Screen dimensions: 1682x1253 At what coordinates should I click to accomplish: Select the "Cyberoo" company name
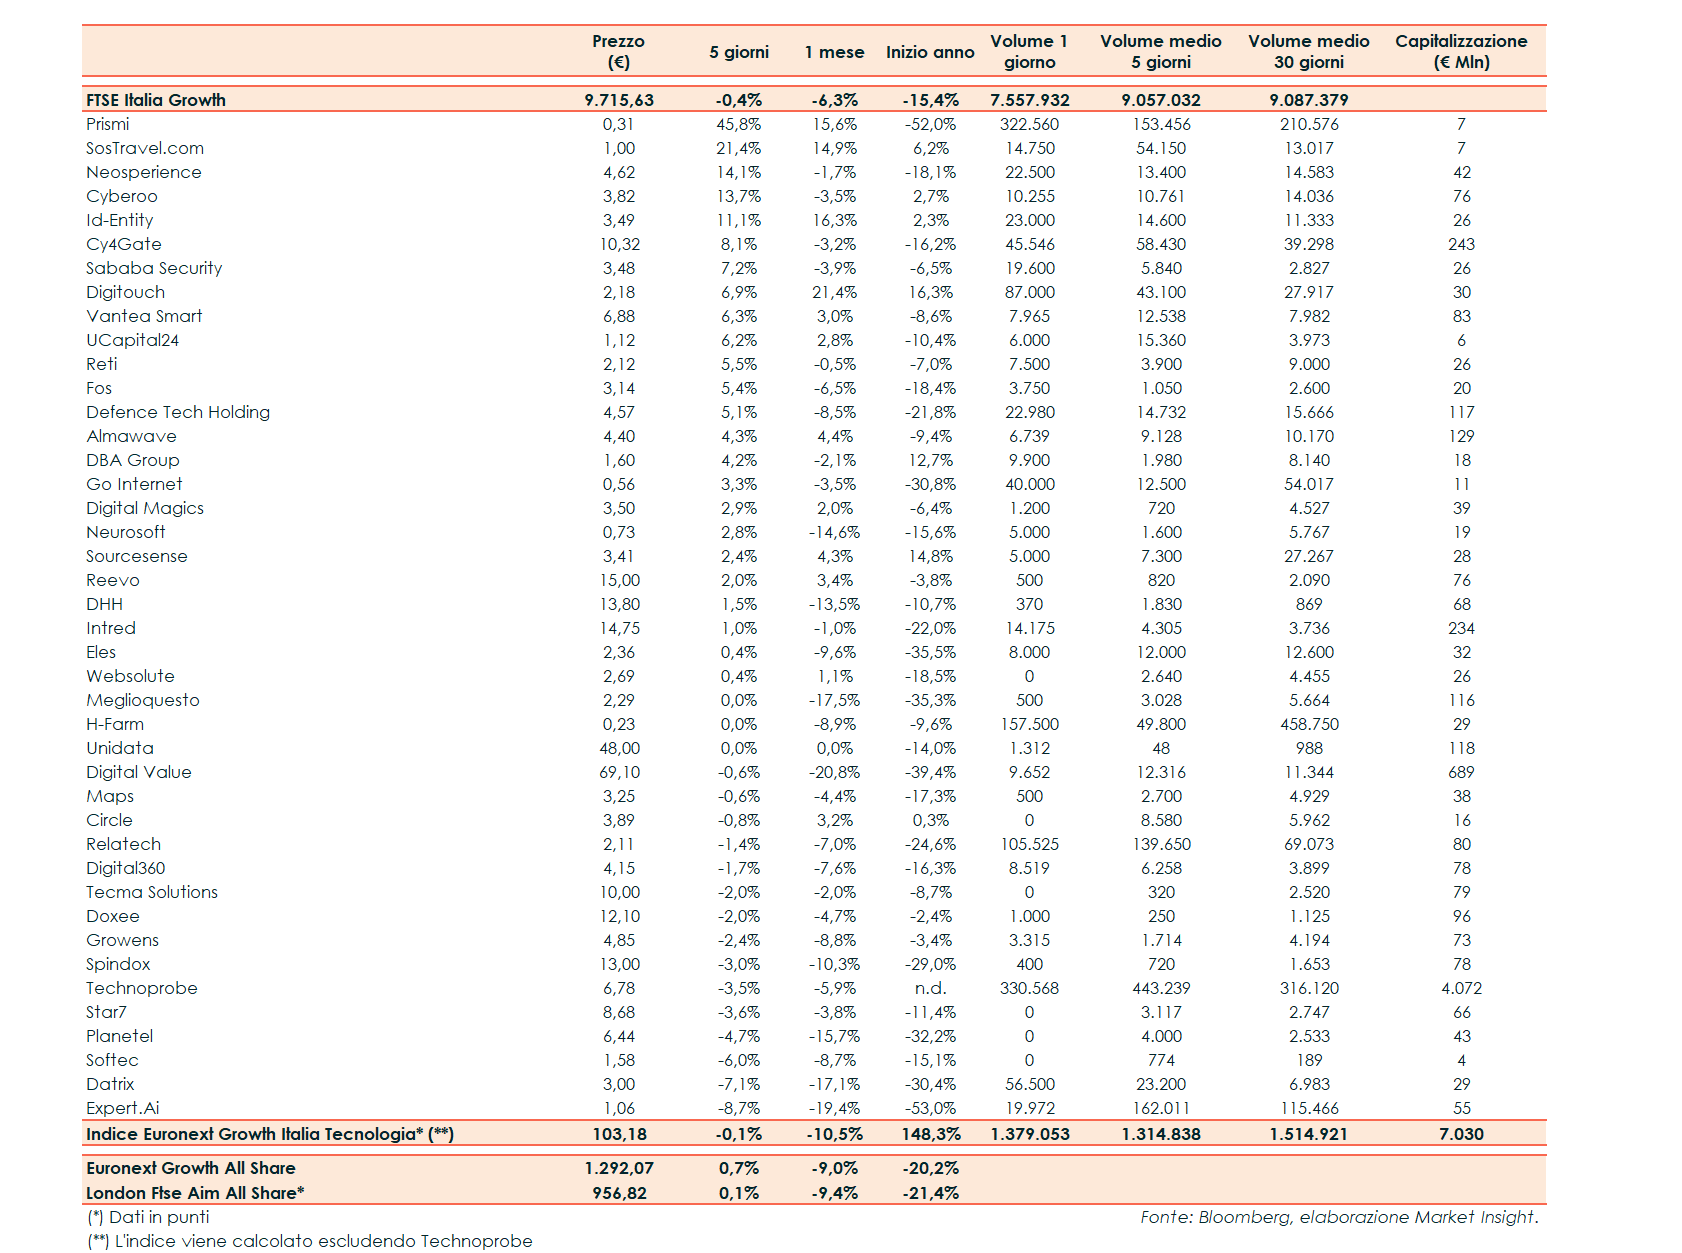[x=122, y=196]
